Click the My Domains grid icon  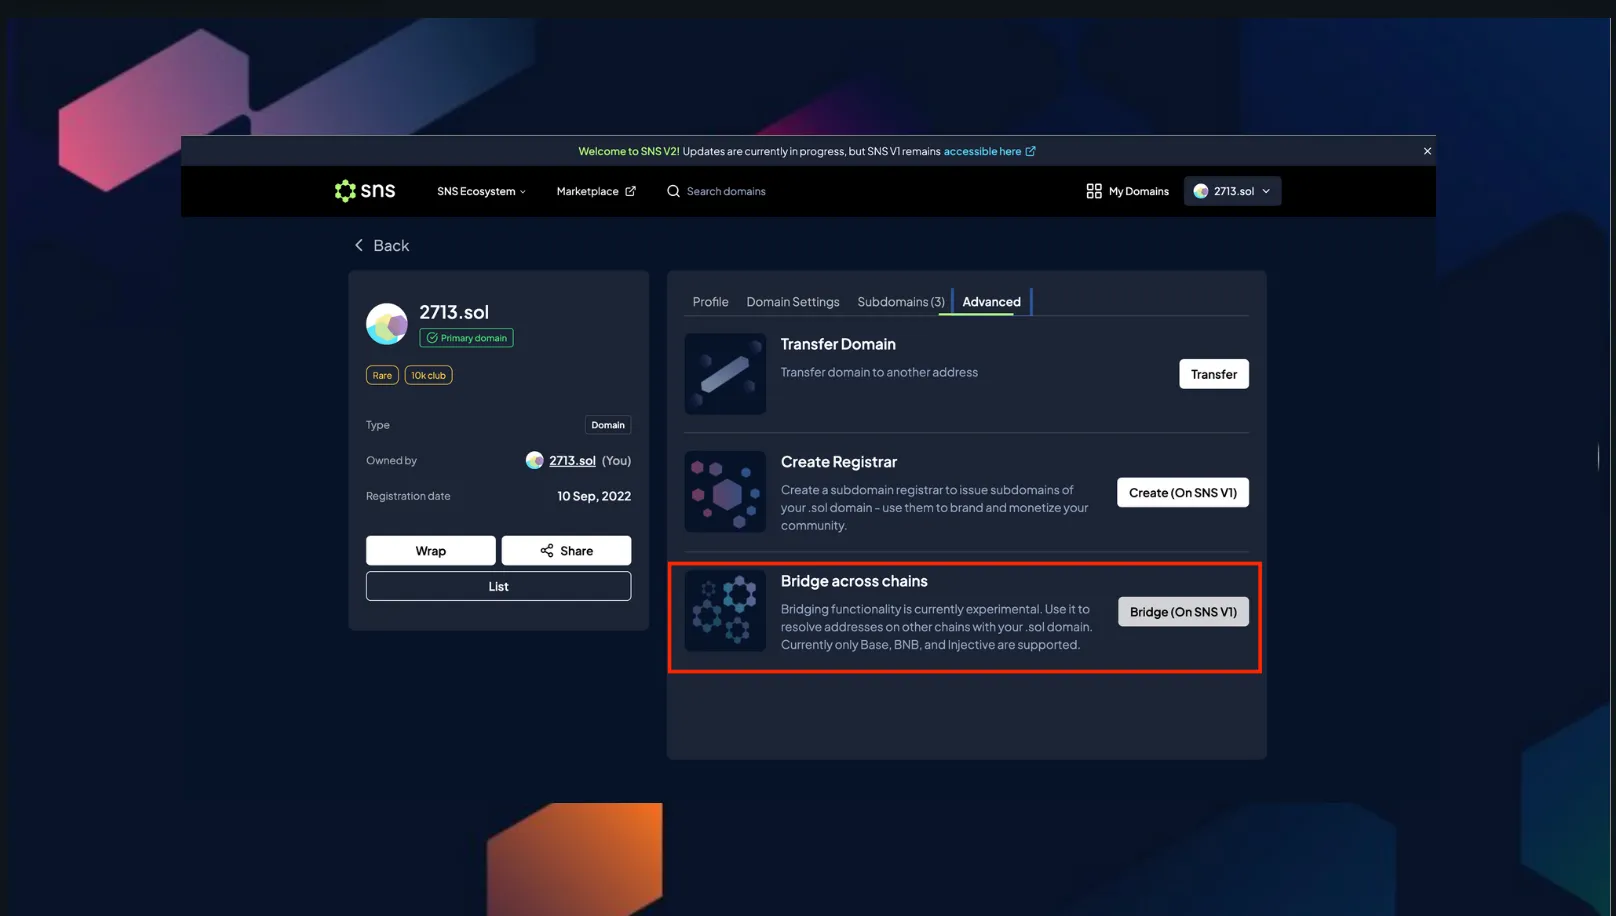[x=1093, y=191]
